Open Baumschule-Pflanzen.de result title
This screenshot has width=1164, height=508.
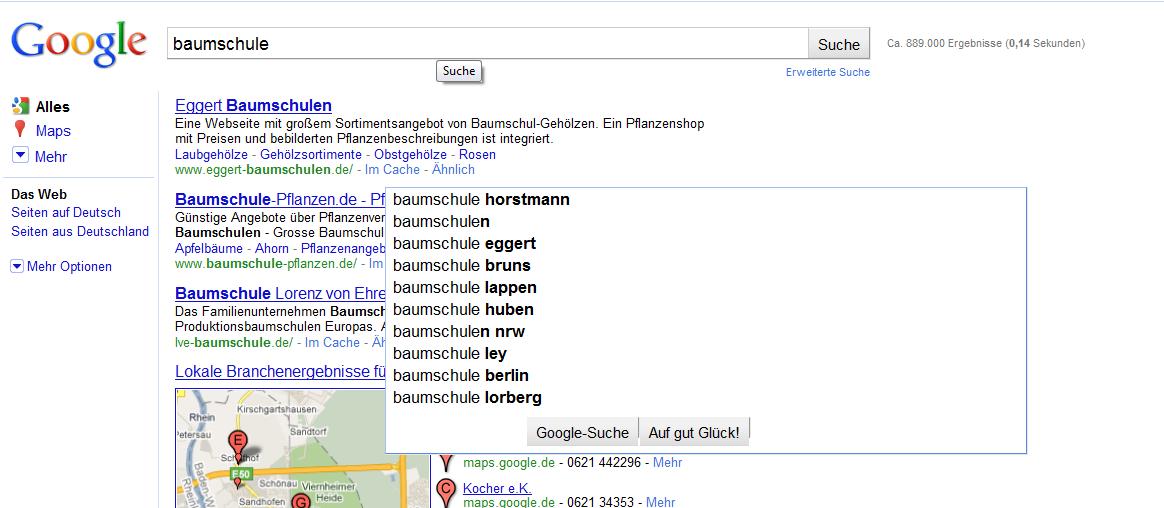click(280, 200)
